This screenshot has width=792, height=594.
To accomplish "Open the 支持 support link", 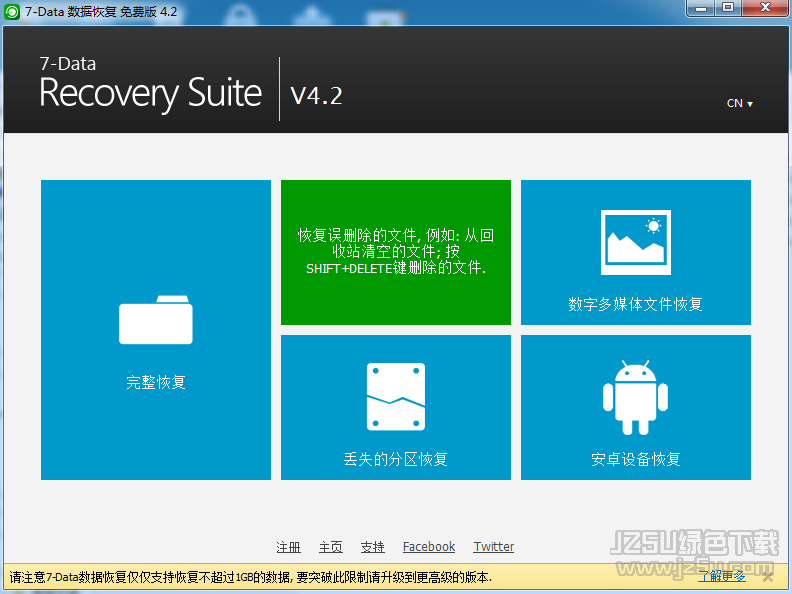I will (x=373, y=547).
